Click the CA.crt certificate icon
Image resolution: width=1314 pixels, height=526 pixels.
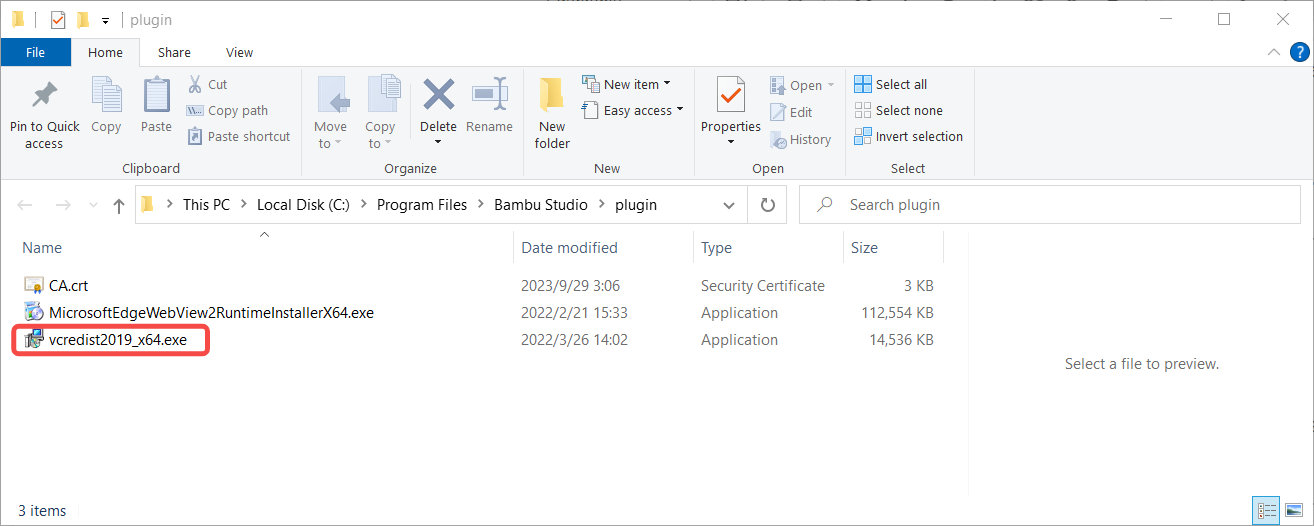tap(34, 286)
